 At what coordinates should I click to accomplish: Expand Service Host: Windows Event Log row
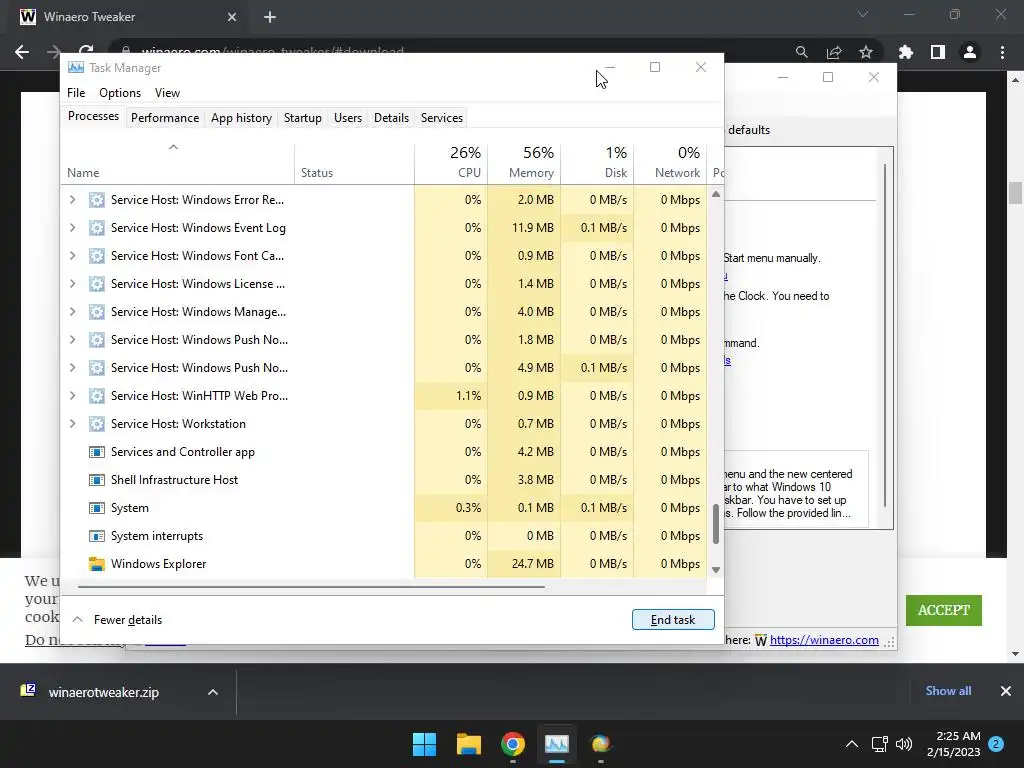[72, 228]
